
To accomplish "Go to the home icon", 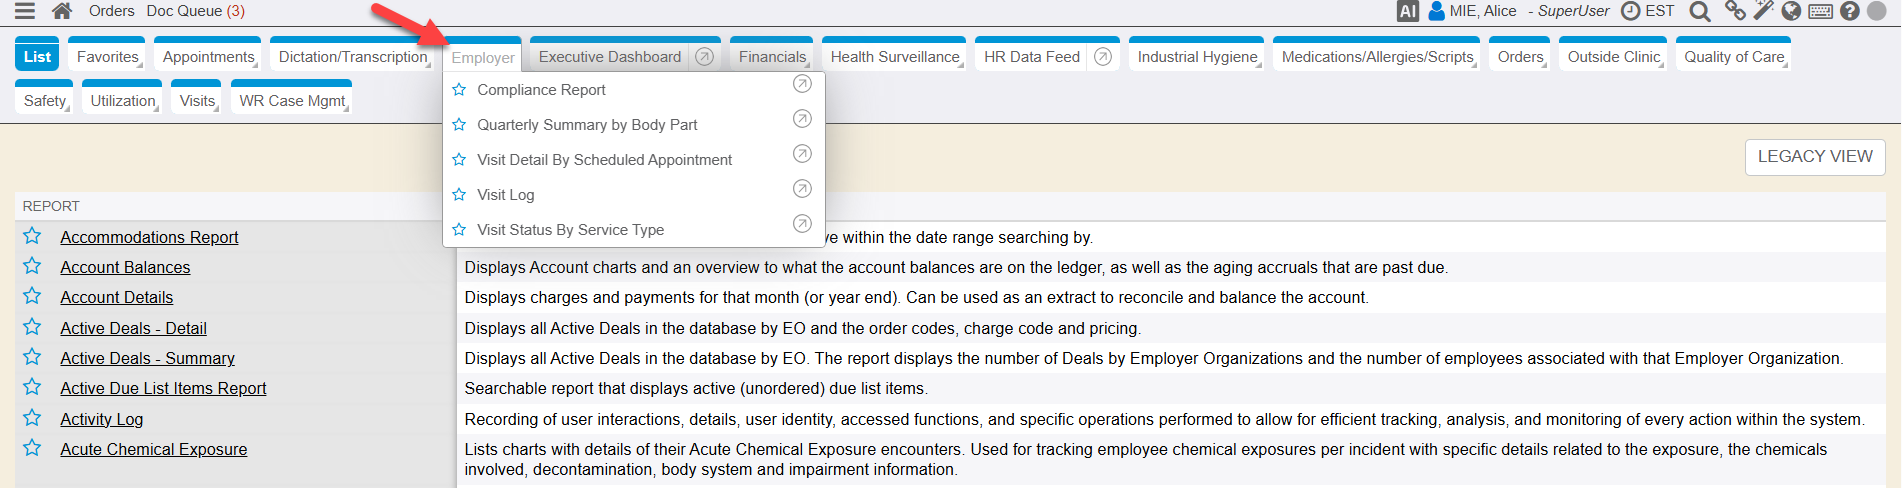I will (62, 11).
